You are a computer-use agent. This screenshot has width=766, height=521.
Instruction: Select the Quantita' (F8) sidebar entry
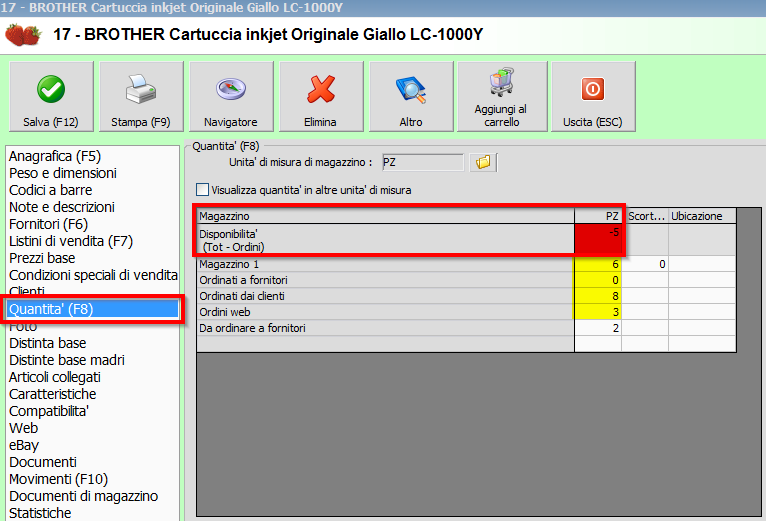coord(92,309)
